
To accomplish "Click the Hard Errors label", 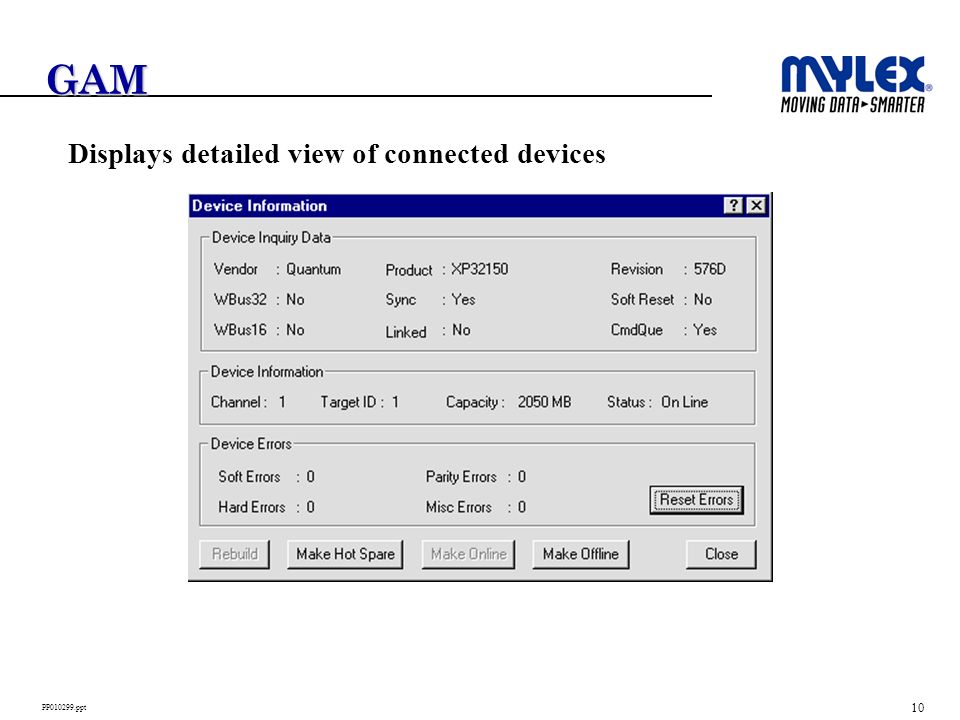I will (252, 508).
